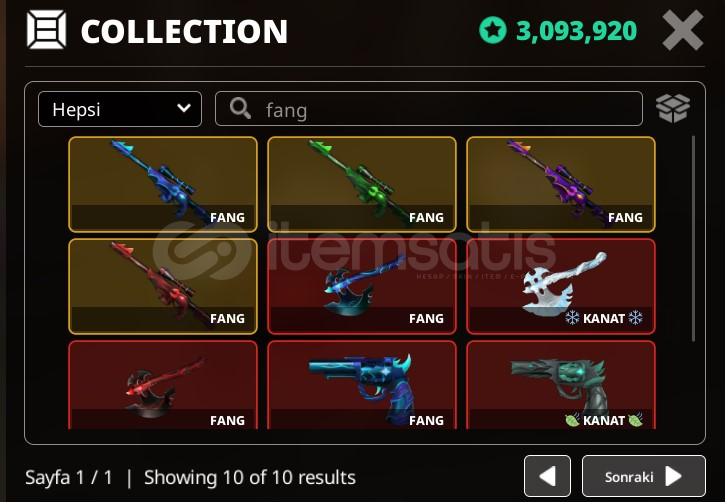Click the search field containing fang
Screen dimensions: 725x502
click(x=429, y=109)
